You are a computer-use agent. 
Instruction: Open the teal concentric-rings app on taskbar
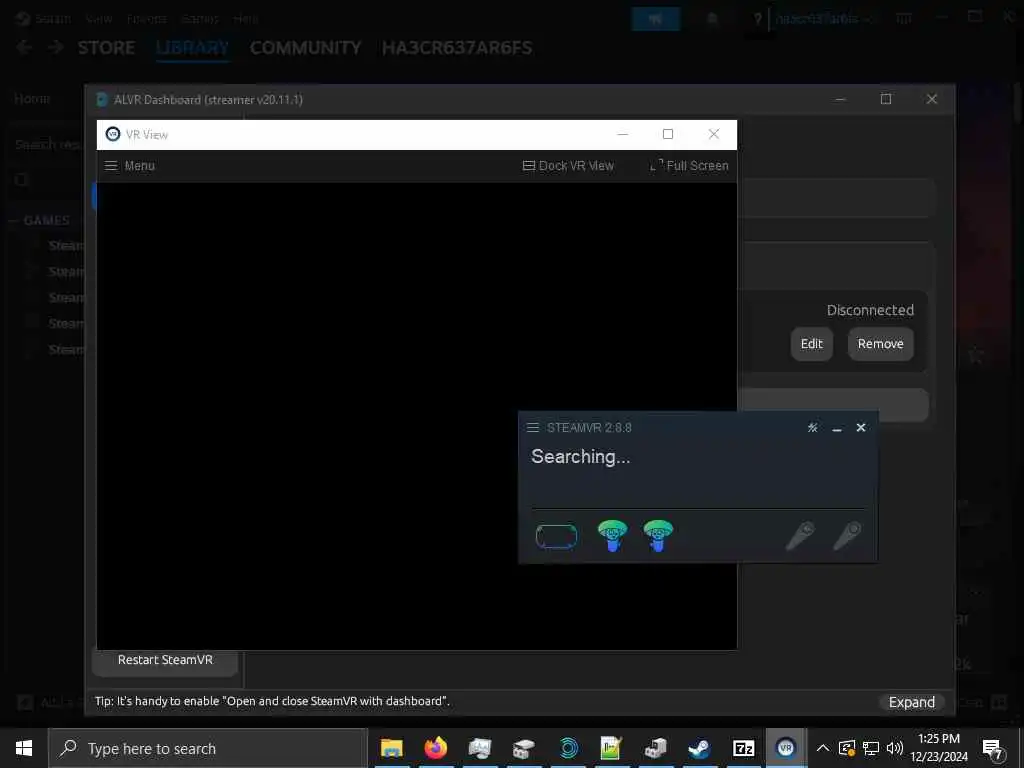568,748
